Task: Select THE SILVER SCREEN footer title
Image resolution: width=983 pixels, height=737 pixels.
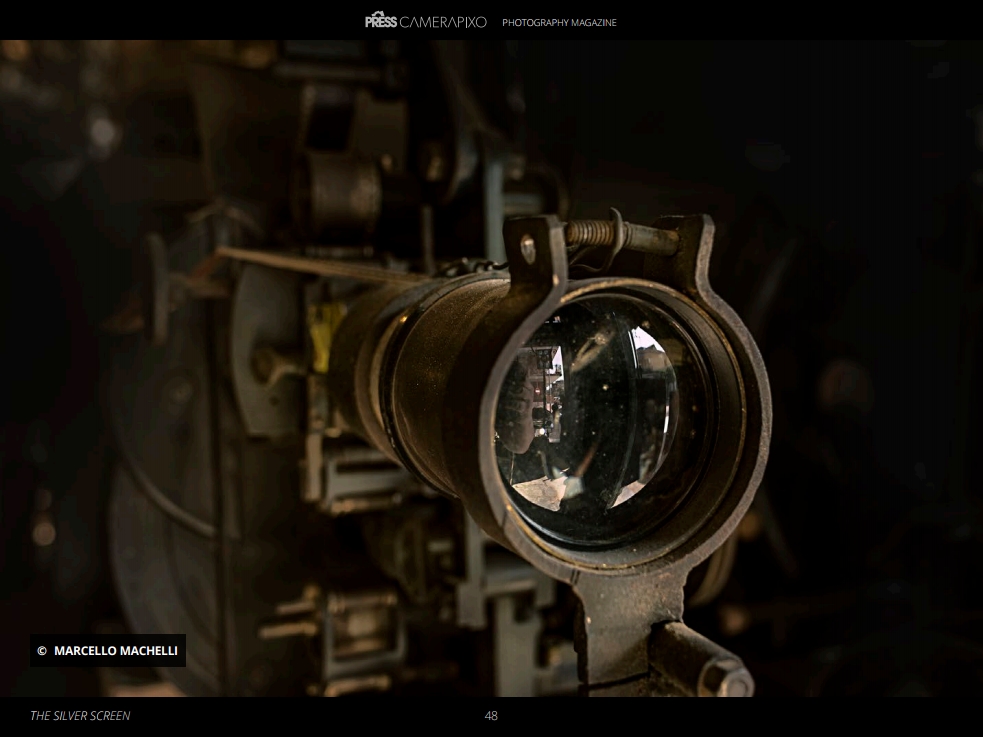Action: 80,716
